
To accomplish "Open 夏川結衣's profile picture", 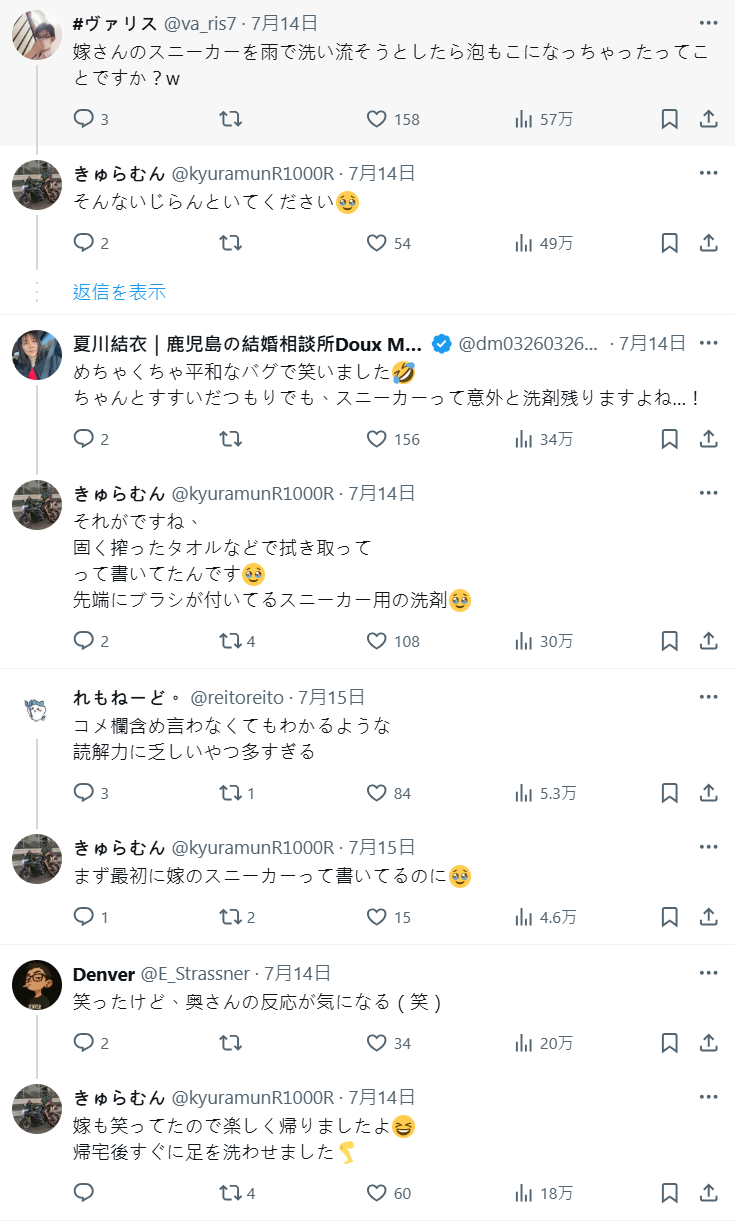I will 37,355.
